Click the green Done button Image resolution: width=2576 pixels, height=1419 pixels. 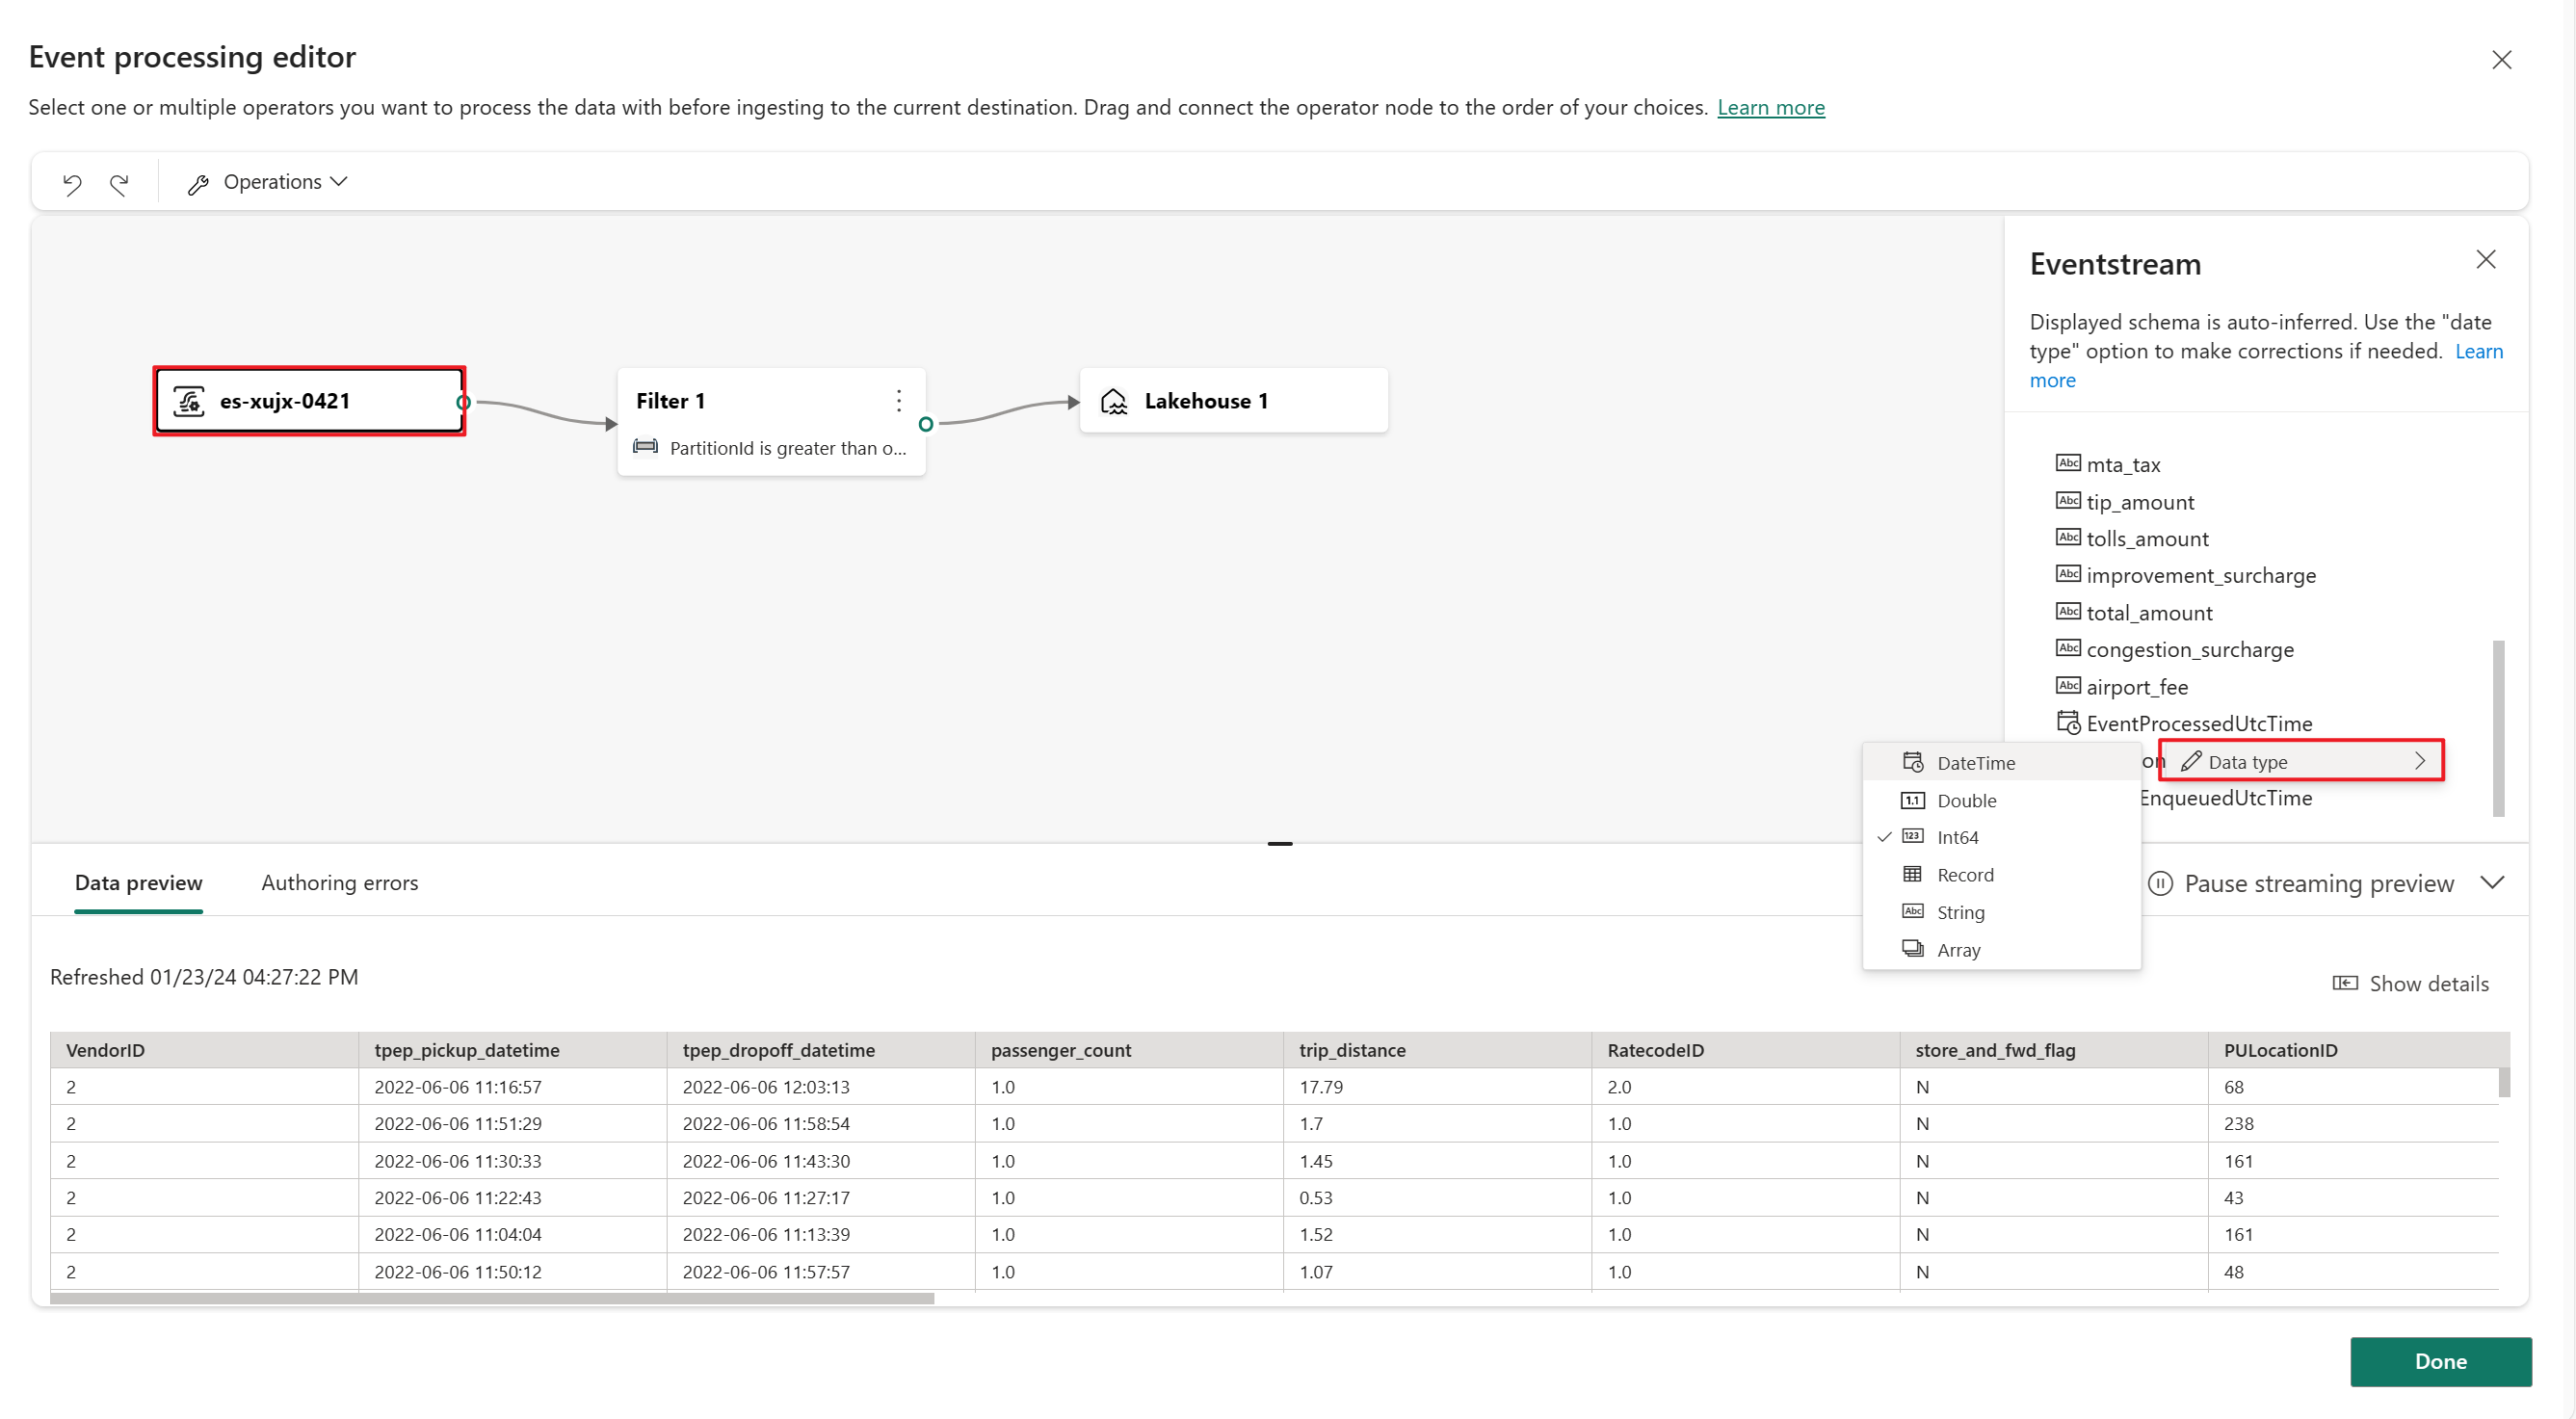pos(2439,1361)
